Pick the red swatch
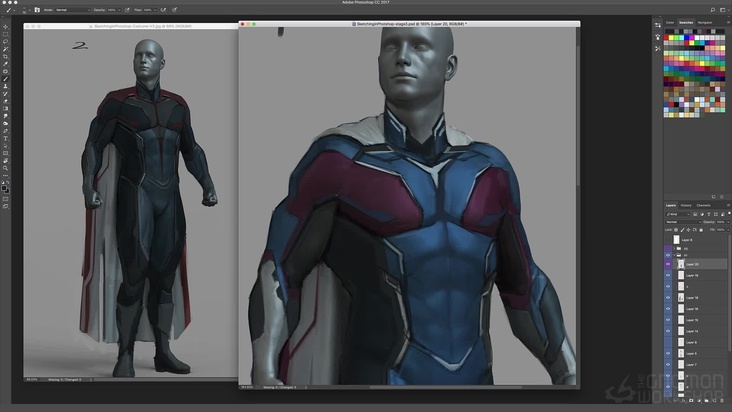The width and height of the screenshot is (732, 412). pos(666,37)
